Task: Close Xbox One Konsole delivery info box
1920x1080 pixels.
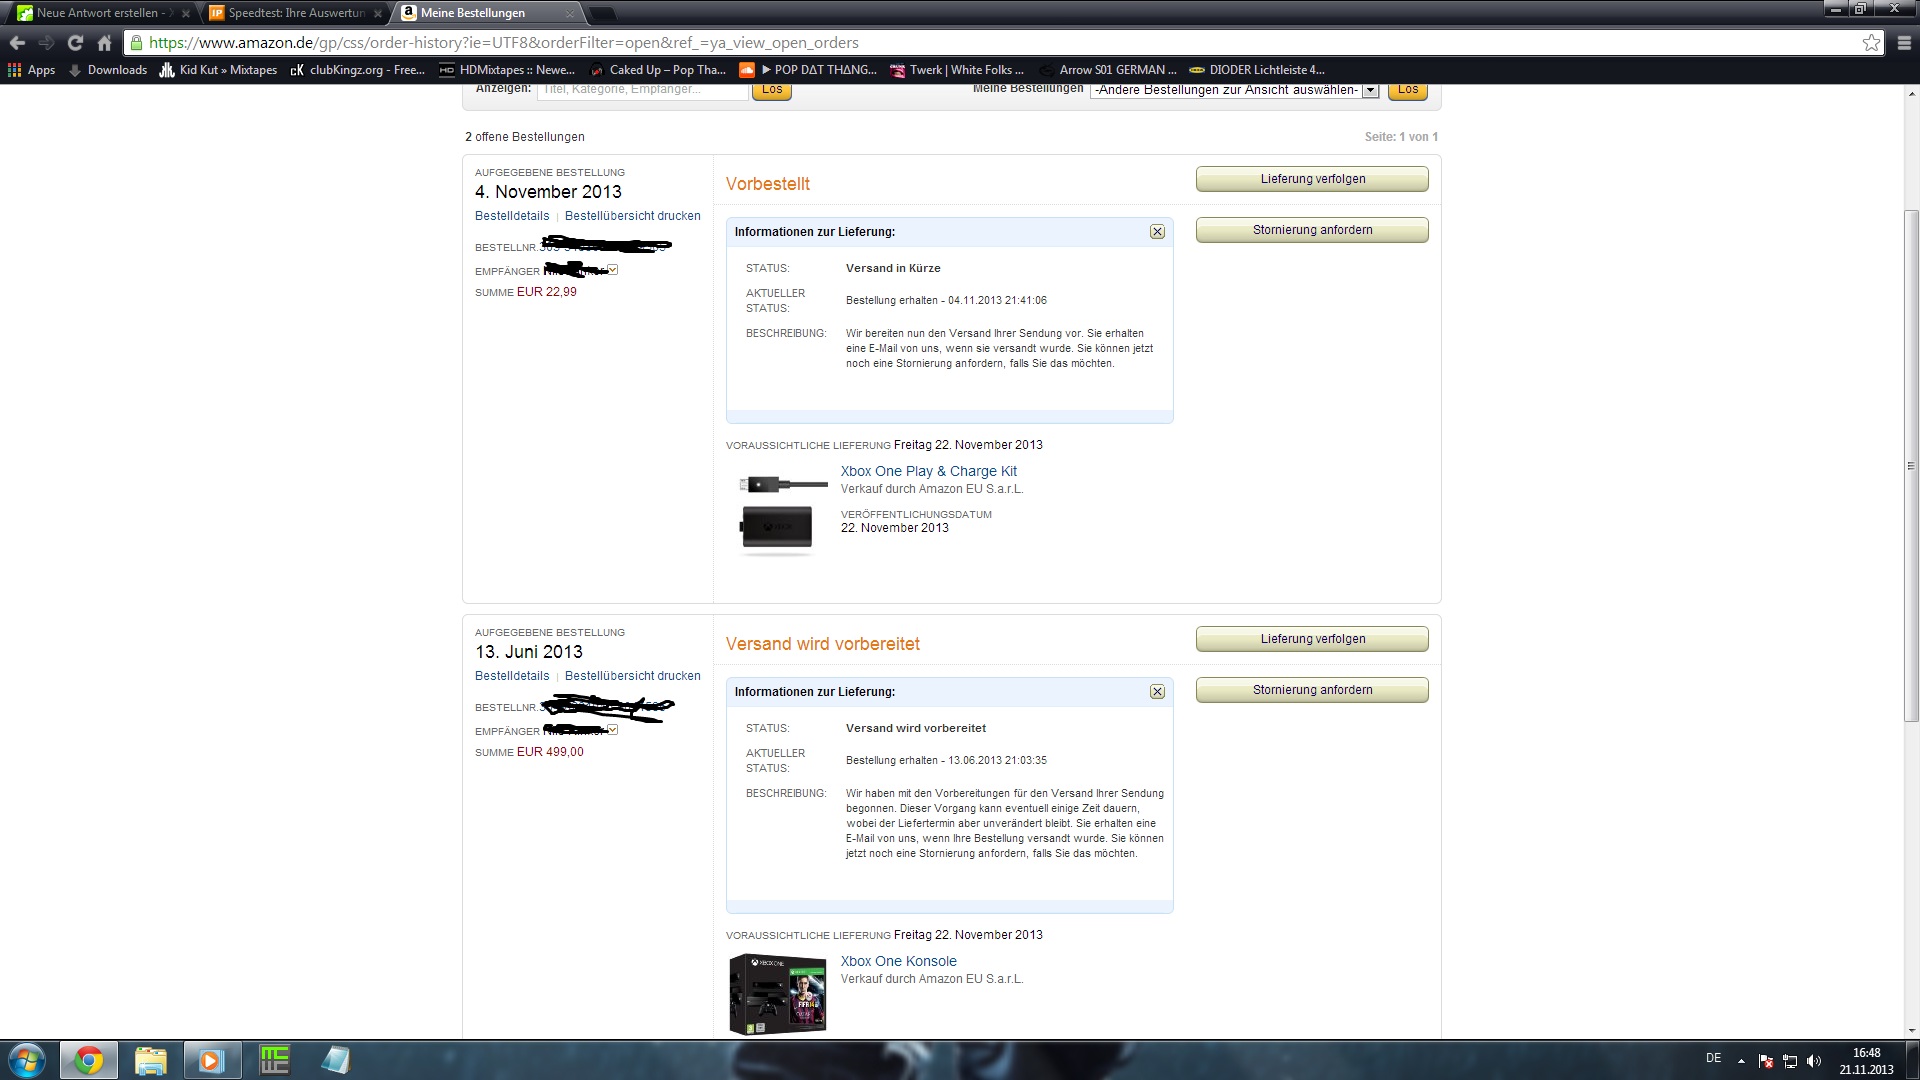Action: (x=1157, y=692)
